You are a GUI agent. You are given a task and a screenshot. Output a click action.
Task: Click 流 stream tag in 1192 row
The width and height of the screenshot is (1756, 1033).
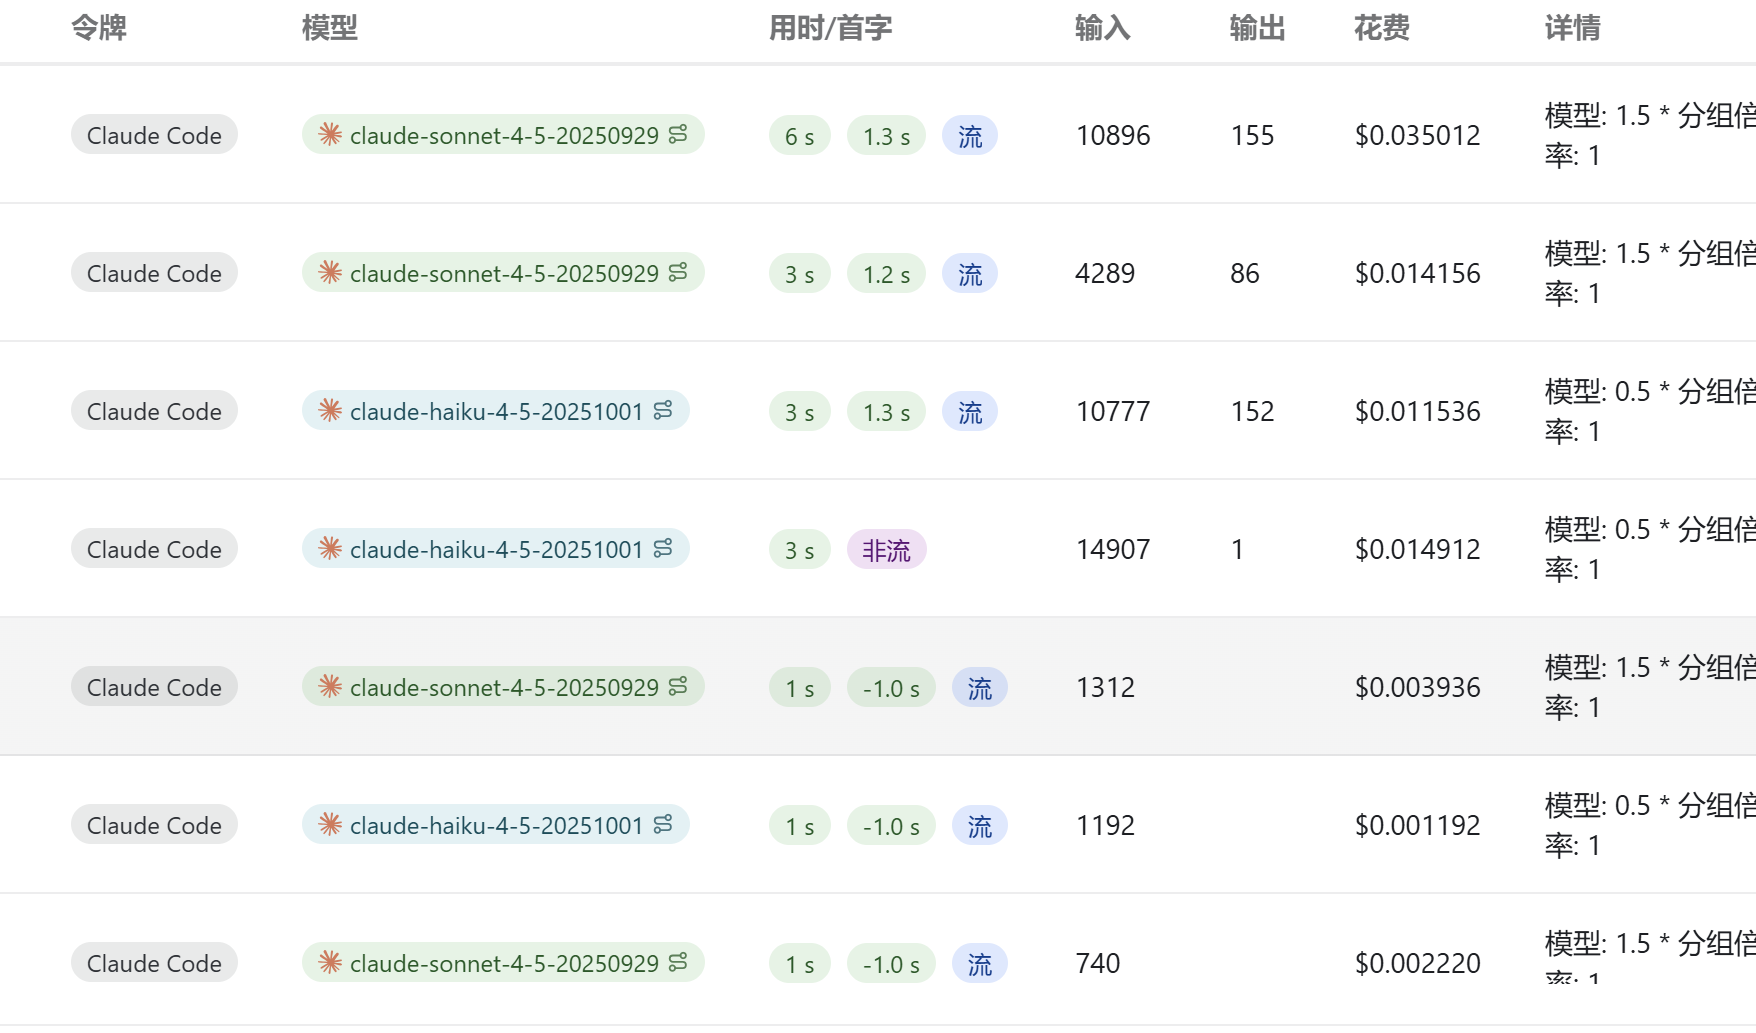click(980, 826)
